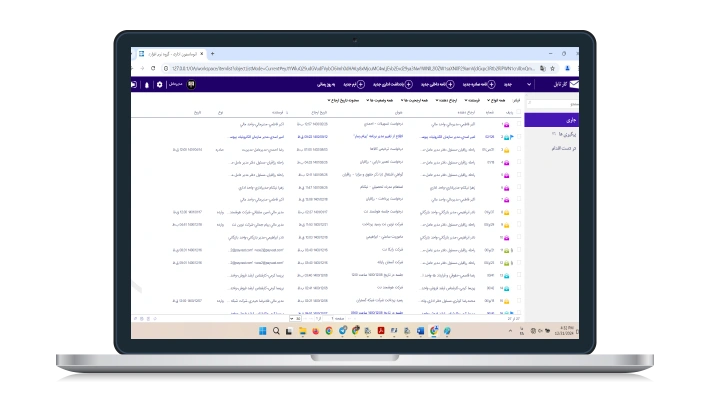The height and width of the screenshot is (411, 709).
Task: Open the محدوده تاریخ ارجاع filter dropdown
Action: tap(343, 100)
